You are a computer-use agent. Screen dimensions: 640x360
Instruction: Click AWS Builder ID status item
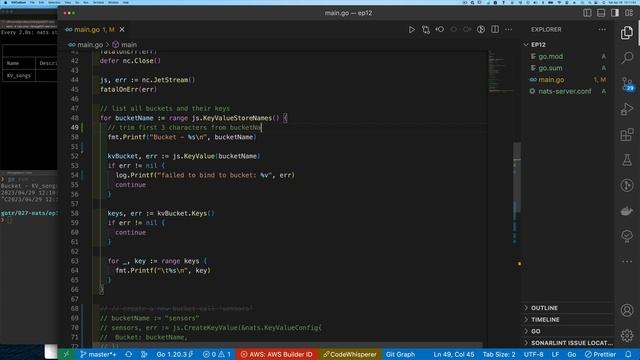276,354
